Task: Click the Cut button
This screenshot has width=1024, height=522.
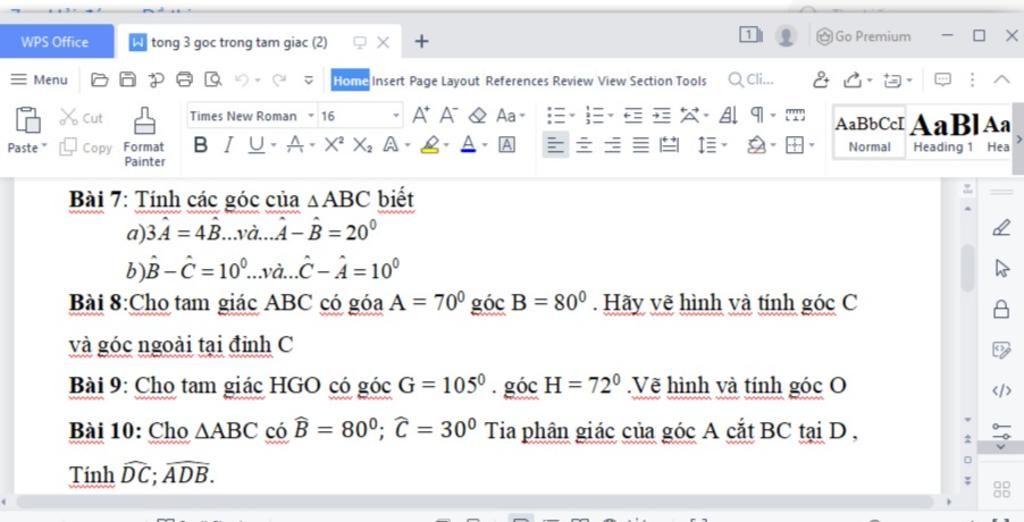Action: point(82,118)
